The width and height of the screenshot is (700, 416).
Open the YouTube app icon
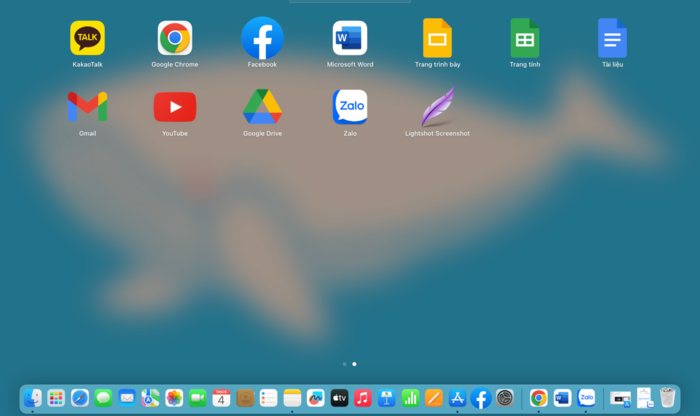[175, 107]
